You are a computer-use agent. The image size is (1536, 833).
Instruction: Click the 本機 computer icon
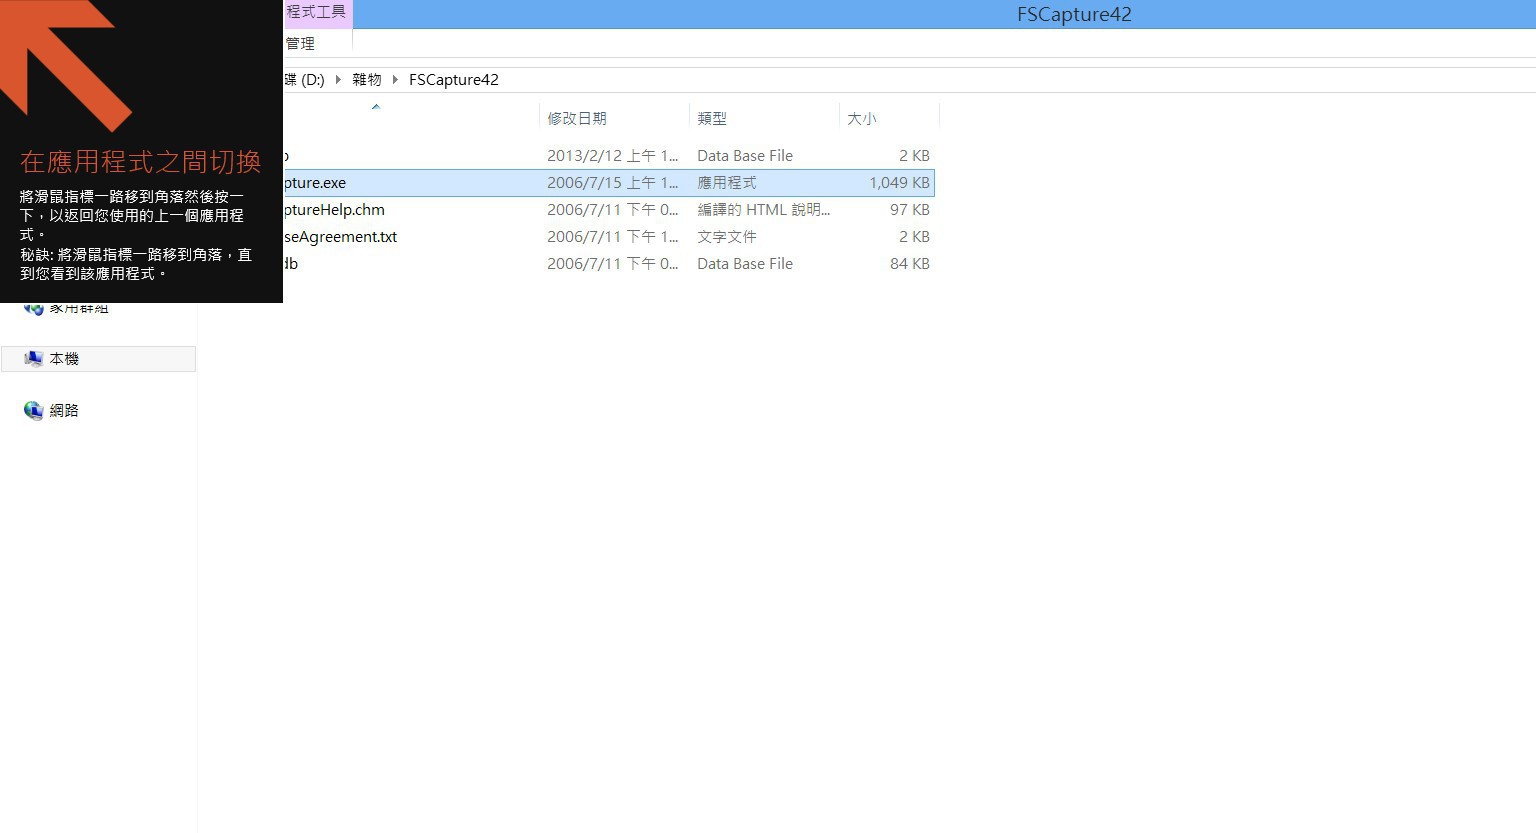point(34,359)
